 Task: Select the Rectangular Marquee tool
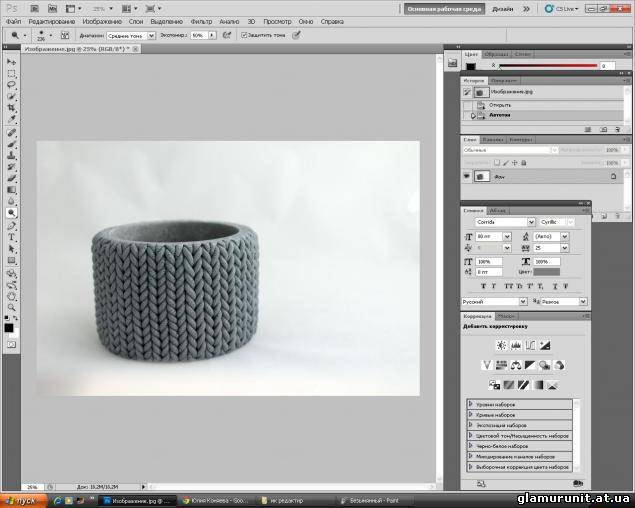pyautogui.click(x=11, y=74)
